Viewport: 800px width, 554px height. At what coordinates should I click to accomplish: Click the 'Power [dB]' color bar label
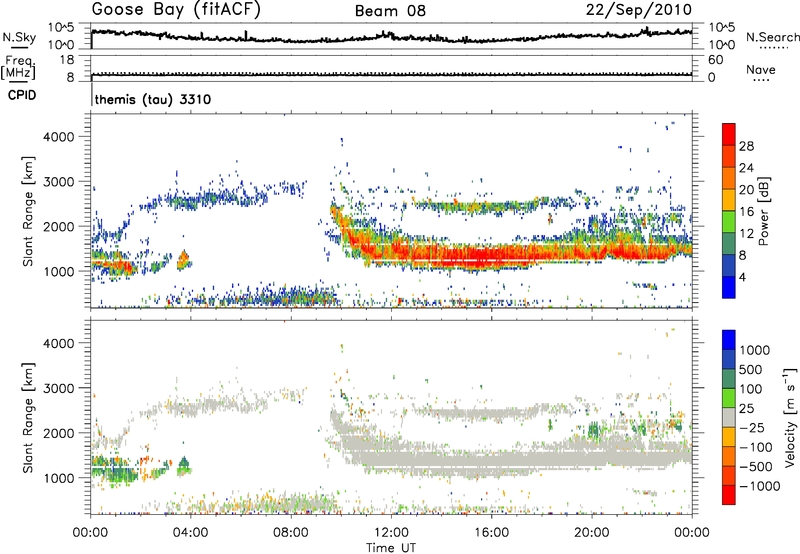tap(762, 211)
